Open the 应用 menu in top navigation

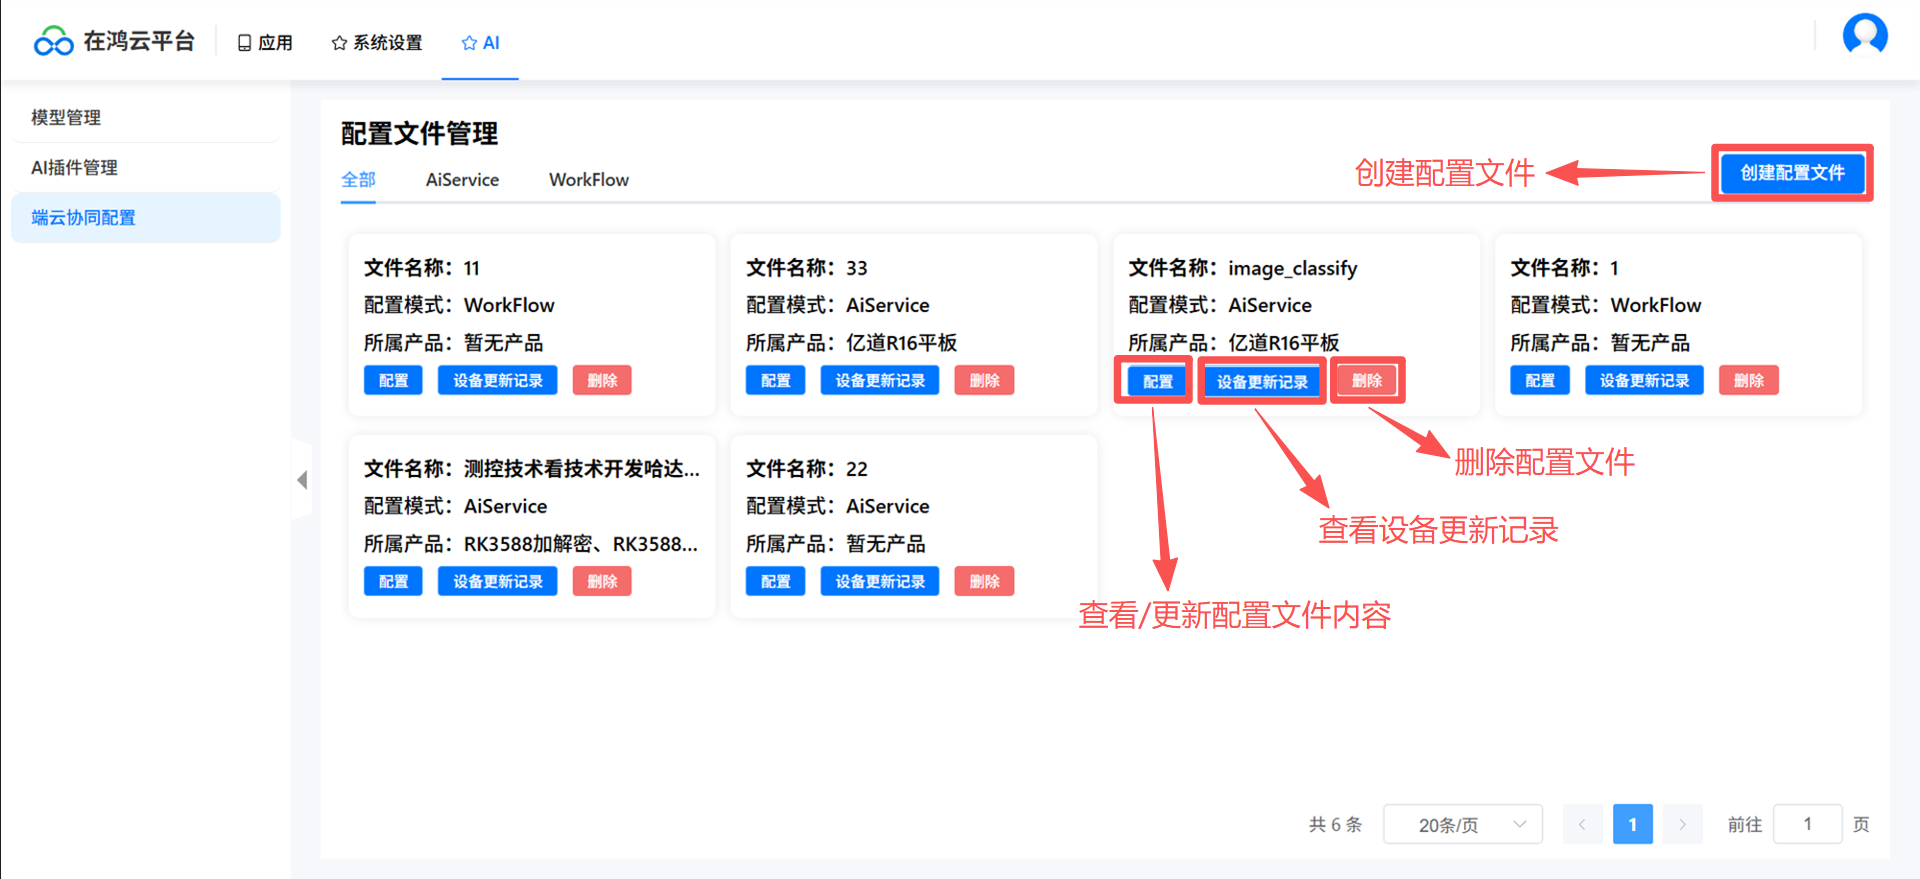click(265, 43)
